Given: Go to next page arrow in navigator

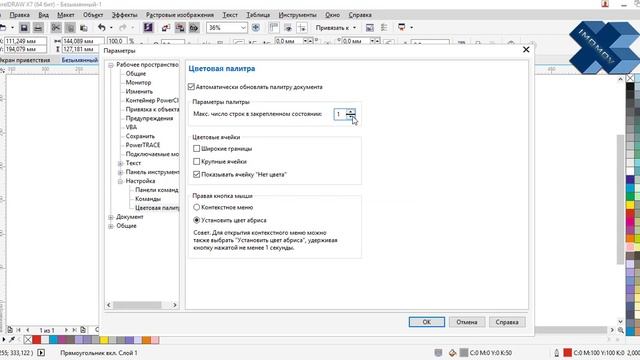Looking at the screenshot, I should [x=67, y=330].
